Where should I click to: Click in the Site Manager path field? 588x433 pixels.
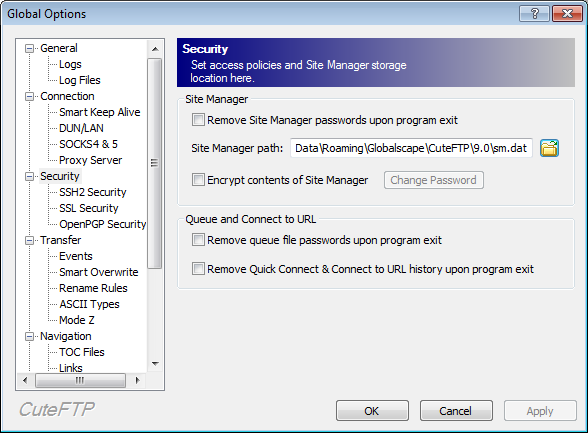point(411,148)
